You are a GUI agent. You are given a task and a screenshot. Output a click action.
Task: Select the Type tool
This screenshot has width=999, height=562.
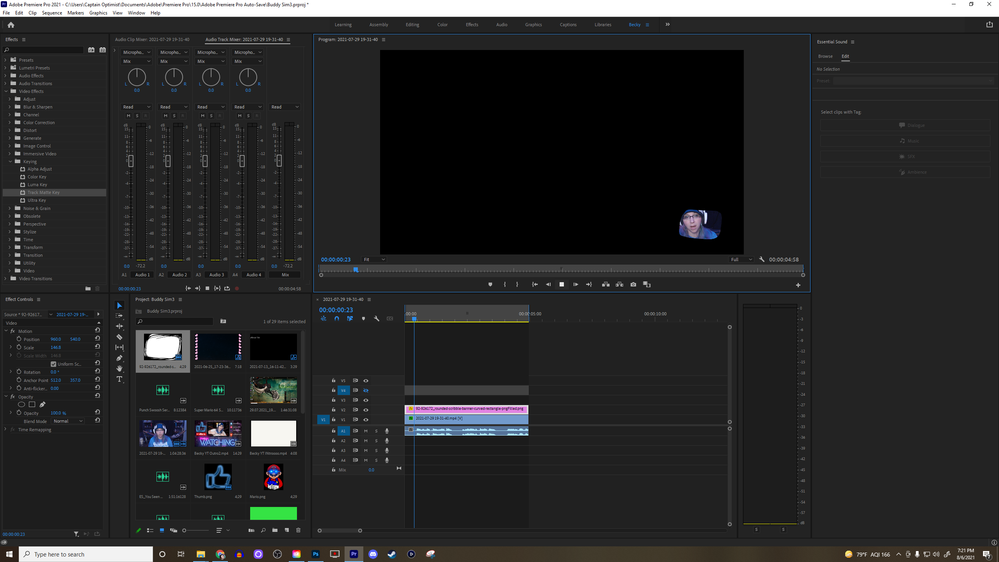[120, 379]
